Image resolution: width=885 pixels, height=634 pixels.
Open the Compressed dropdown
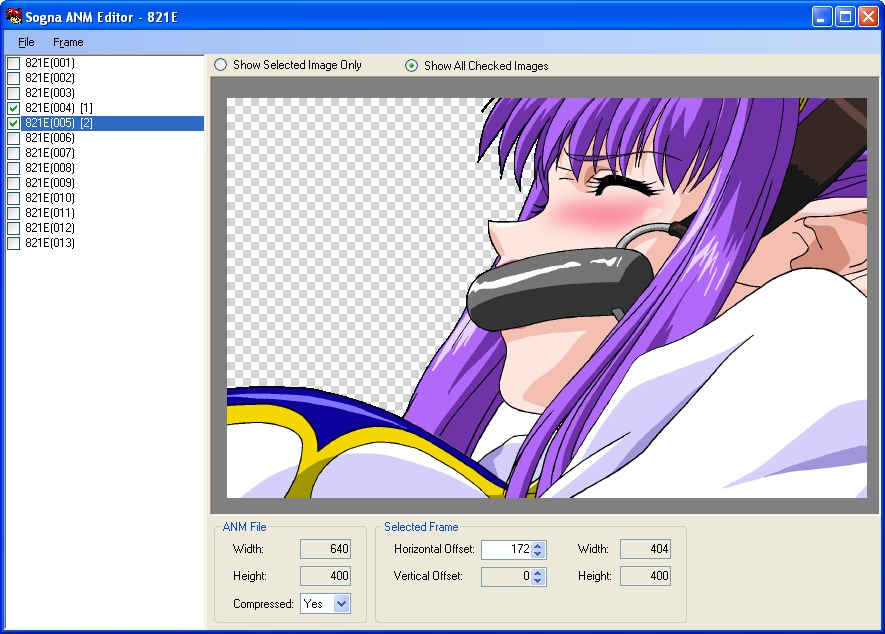(341, 604)
